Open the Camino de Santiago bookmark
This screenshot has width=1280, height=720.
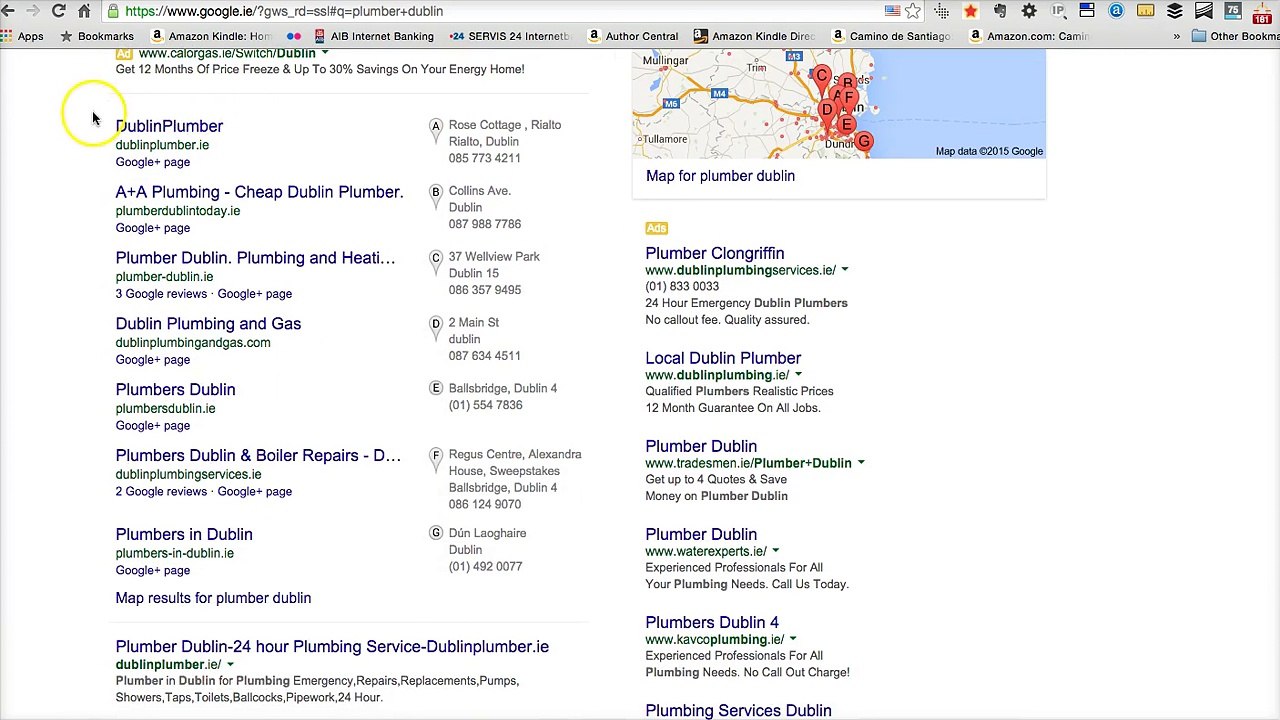[x=891, y=36]
